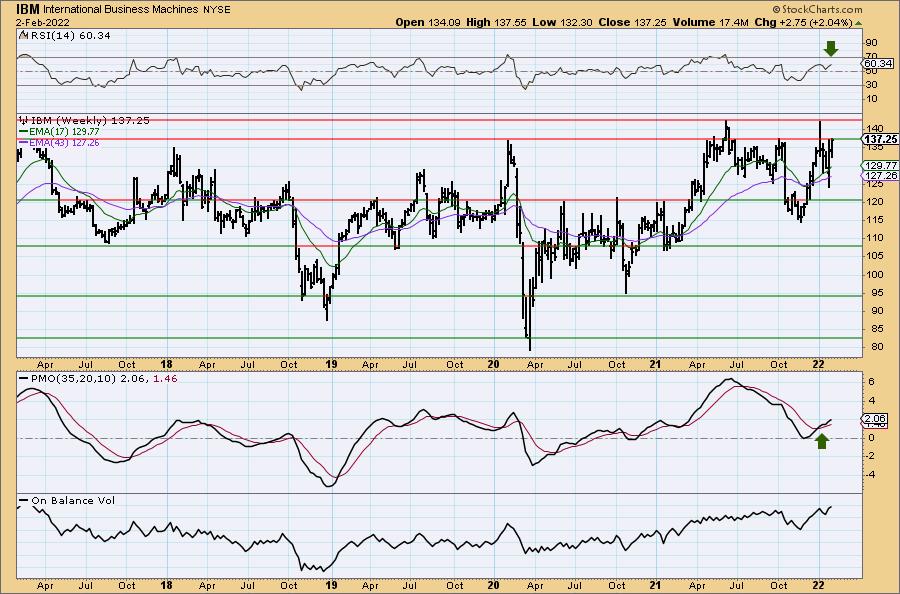Click the High 137.55 value

(497, 22)
